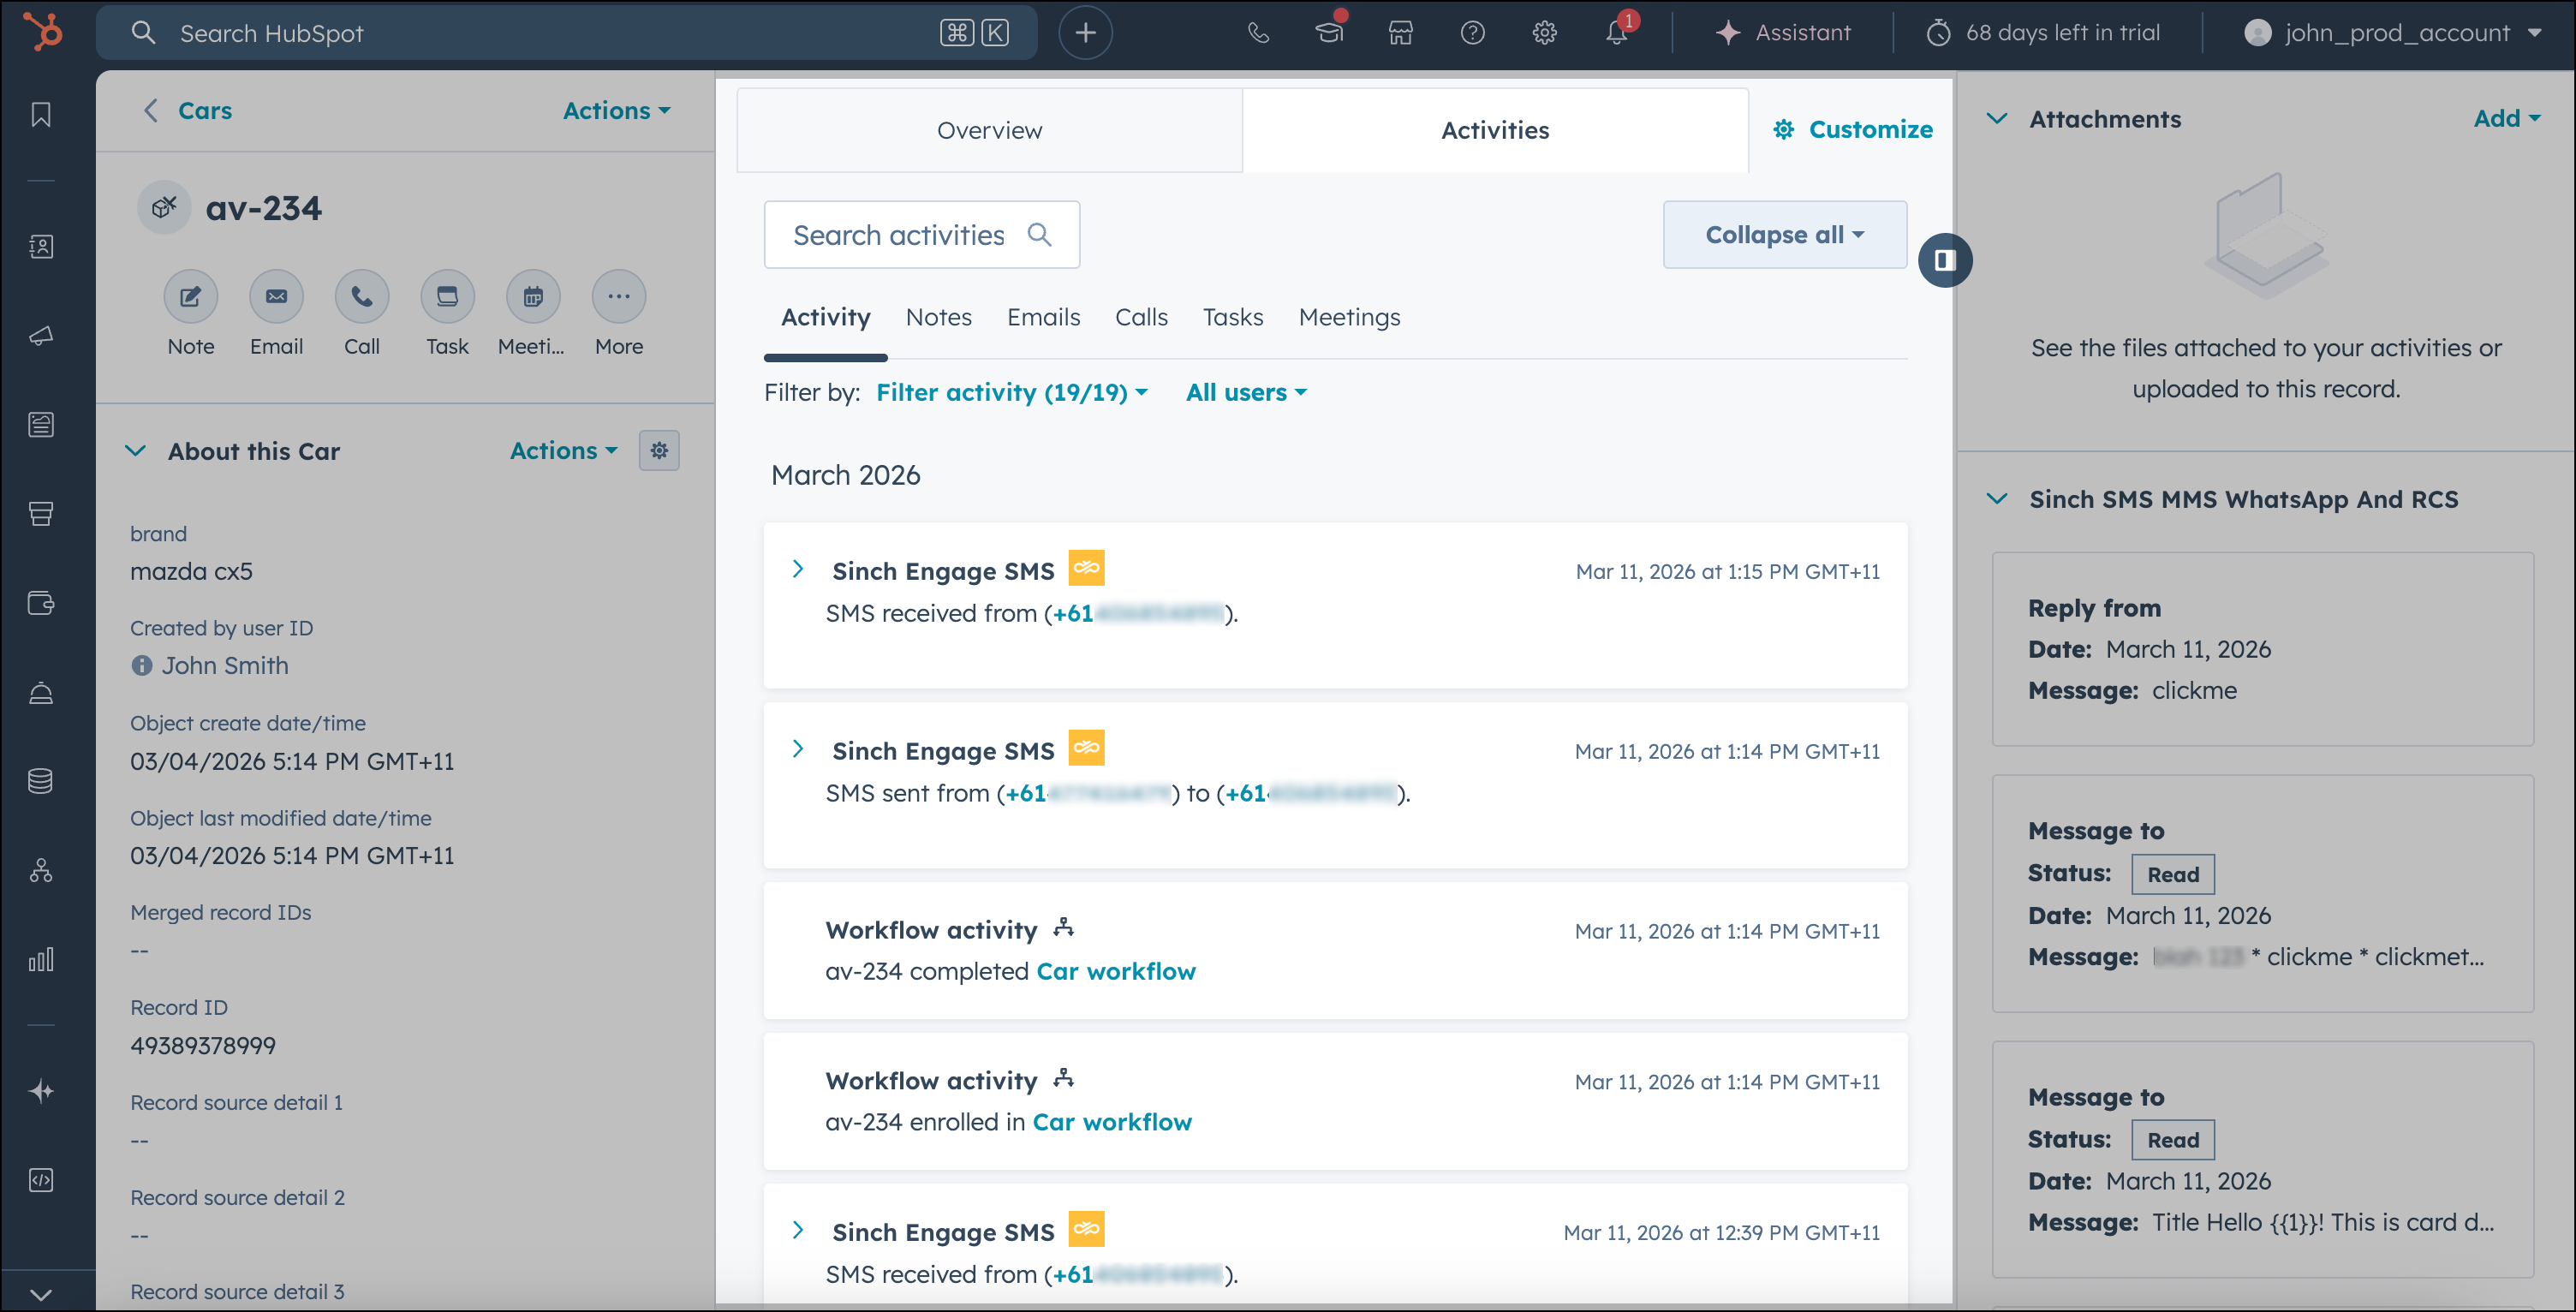This screenshot has width=2576, height=1312.
Task: Open Bookmarks in the left sidebar
Action: pyautogui.click(x=41, y=115)
